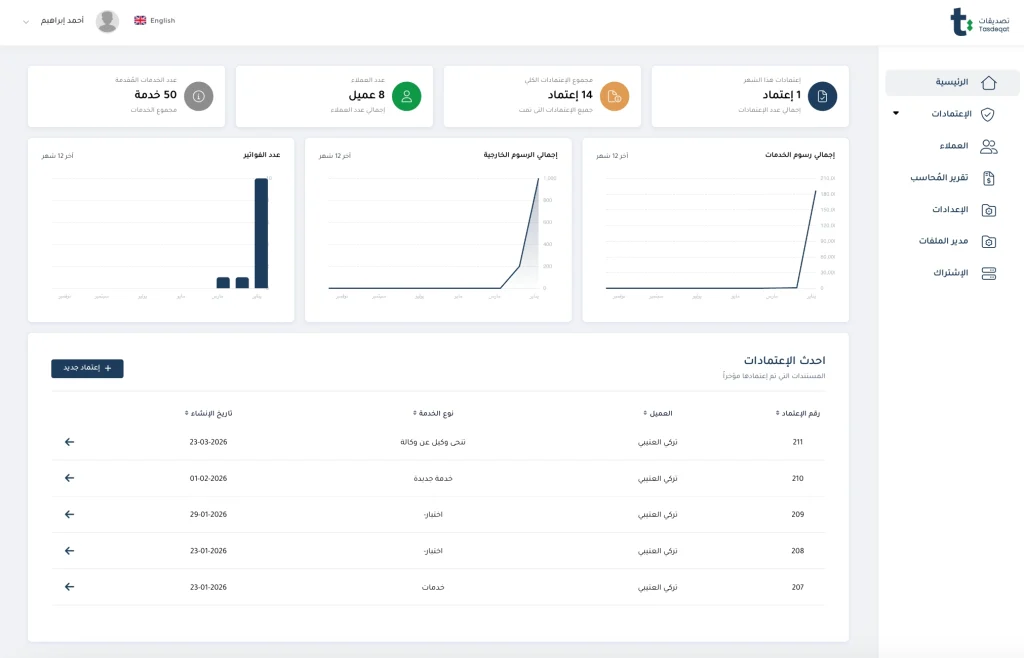Open تقرير المُحاسب accountant report icon
This screenshot has width=1024, height=658.
point(988,178)
